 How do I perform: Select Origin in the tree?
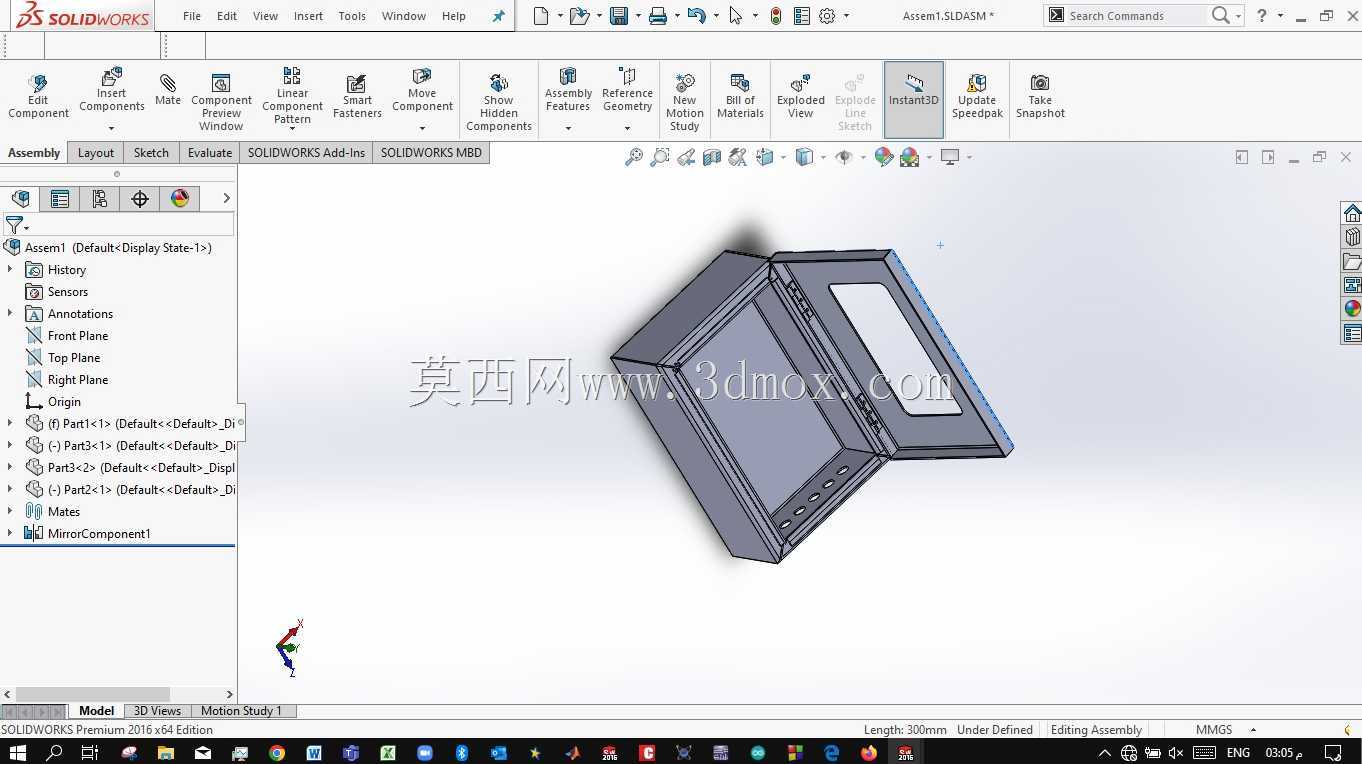[64, 402]
